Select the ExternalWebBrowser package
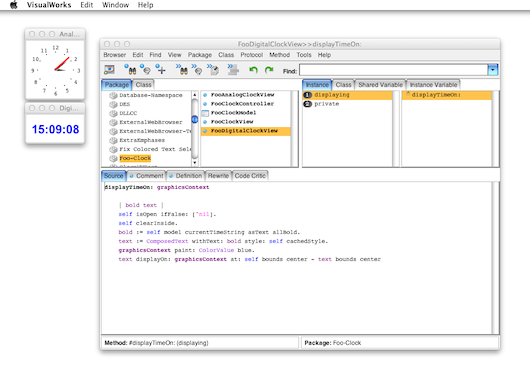This screenshot has width=530, height=385. (150, 122)
